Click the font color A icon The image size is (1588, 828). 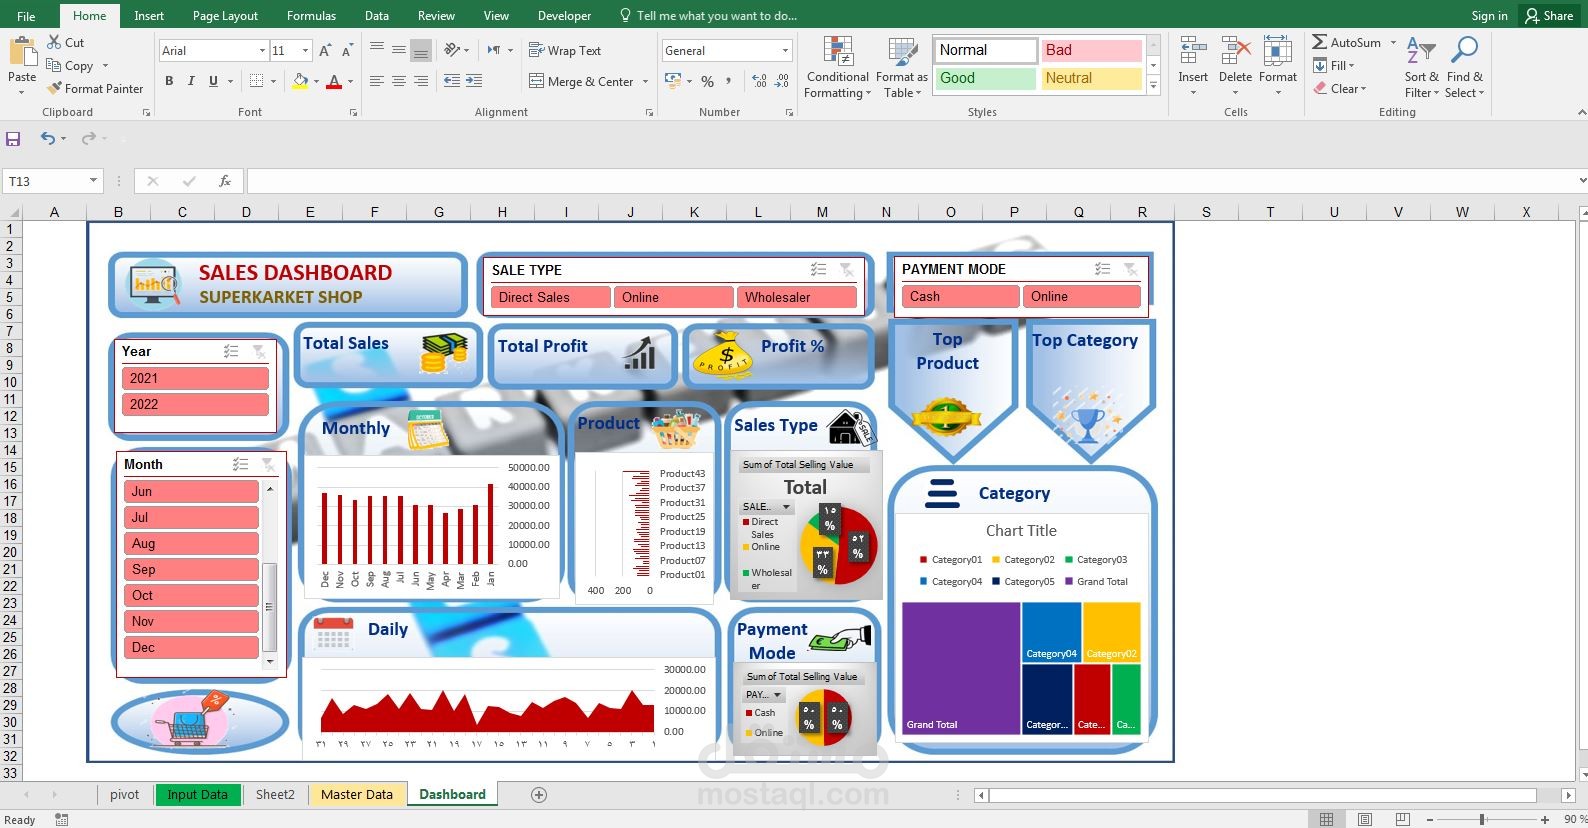[334, 81]
